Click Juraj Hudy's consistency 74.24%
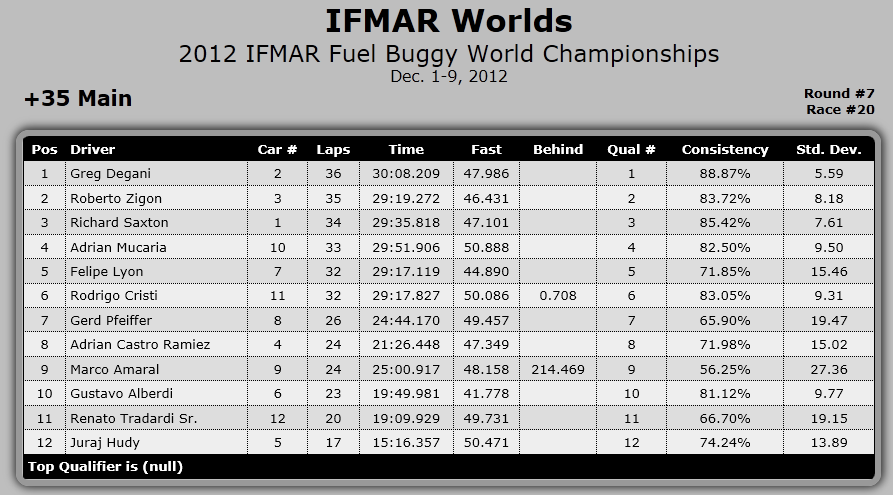The height and width of the screenshot is (495, 893). tap(725, 443)
